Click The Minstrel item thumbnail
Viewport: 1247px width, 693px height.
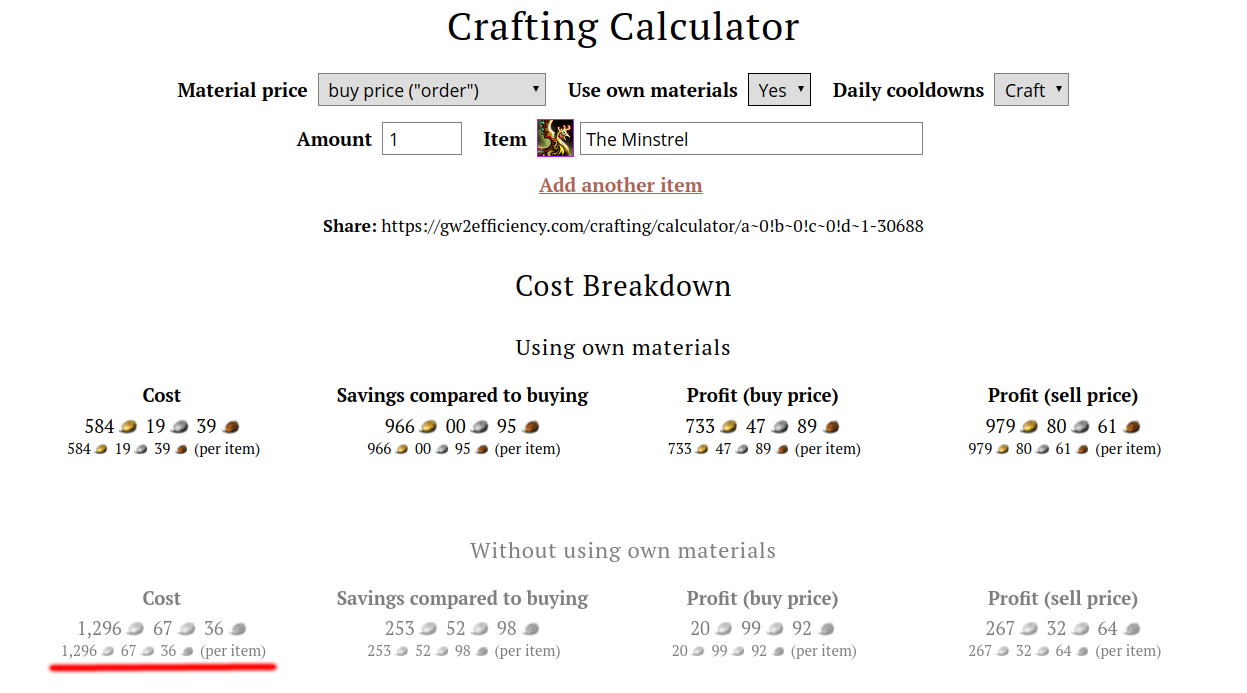click(555, 138)
